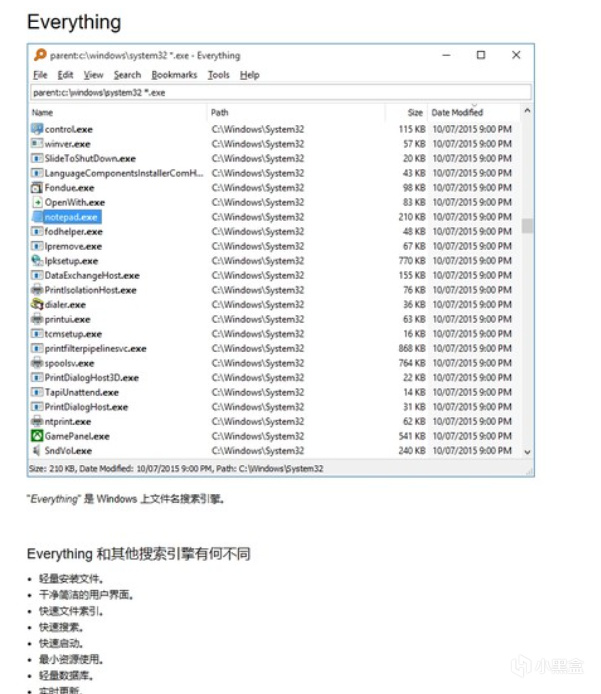Select the SndVol.exe file name
The width and height of the screenshot is (601, 694).
(68, 451)
